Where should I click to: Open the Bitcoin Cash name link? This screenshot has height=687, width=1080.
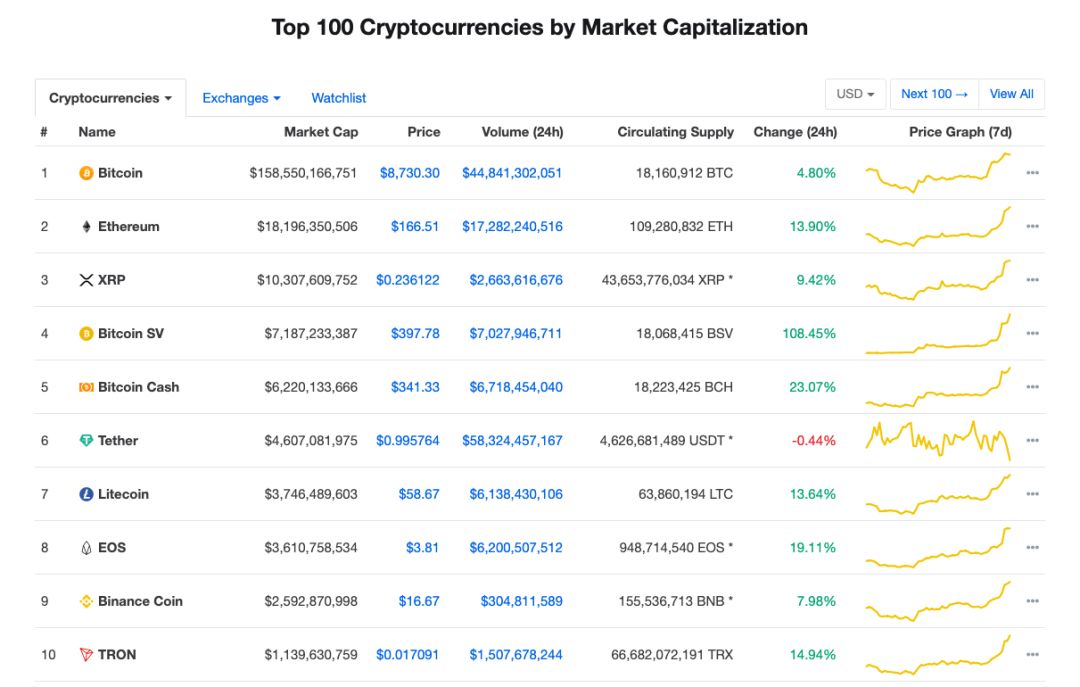[138, 387]
